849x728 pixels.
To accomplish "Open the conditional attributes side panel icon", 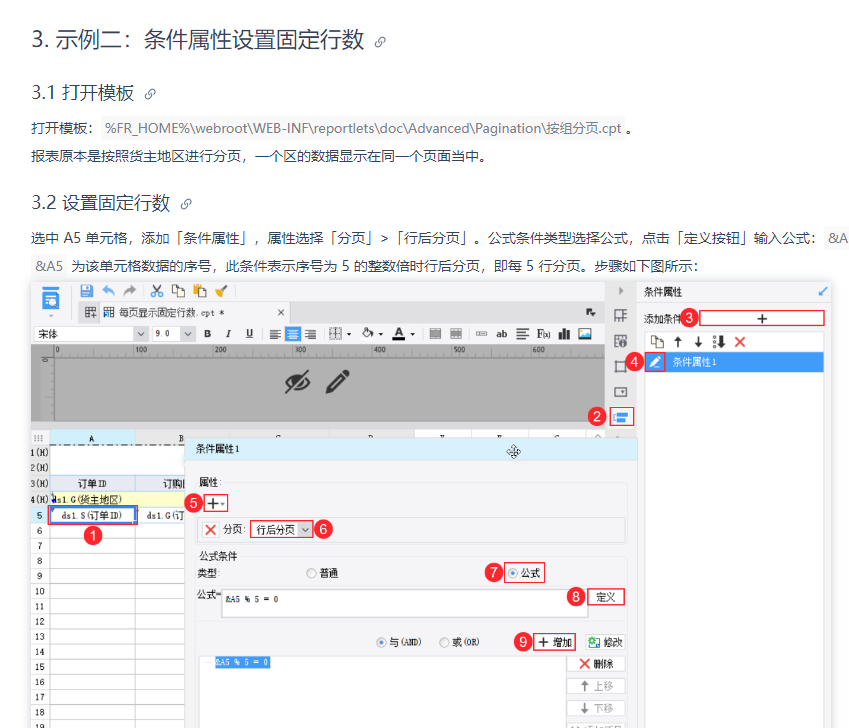I will tap(621, 417).
